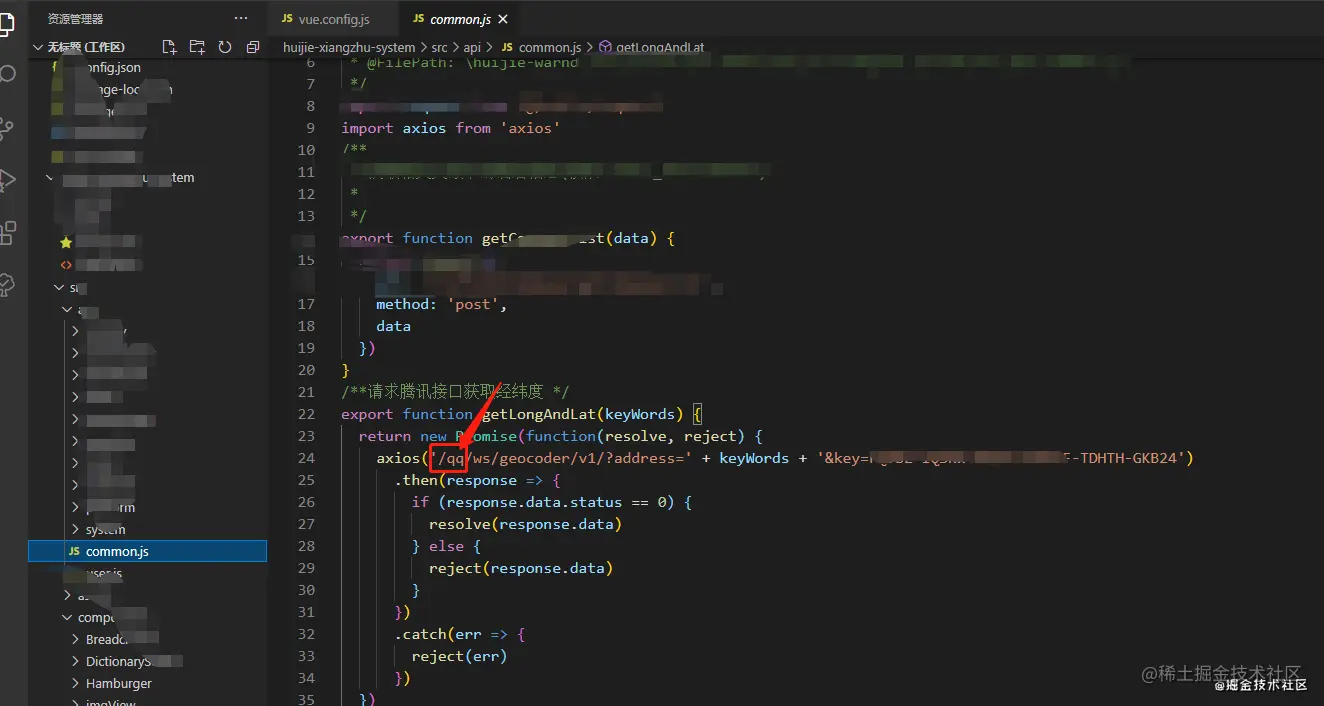The width and height of the screenshot is (1324, 706).
Task: Click 'reject(response.data)' on line 29
Action: point(520,568)
